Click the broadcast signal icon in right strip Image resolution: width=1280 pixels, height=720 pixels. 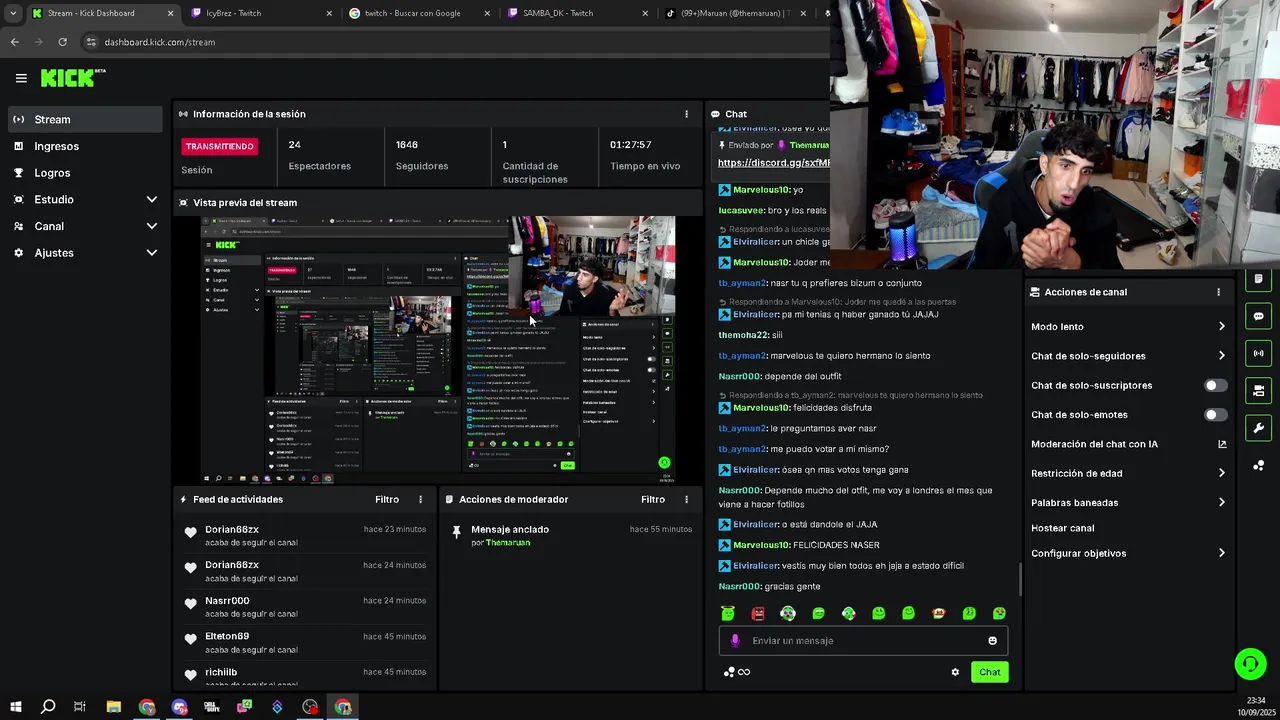coord(1258,353)
